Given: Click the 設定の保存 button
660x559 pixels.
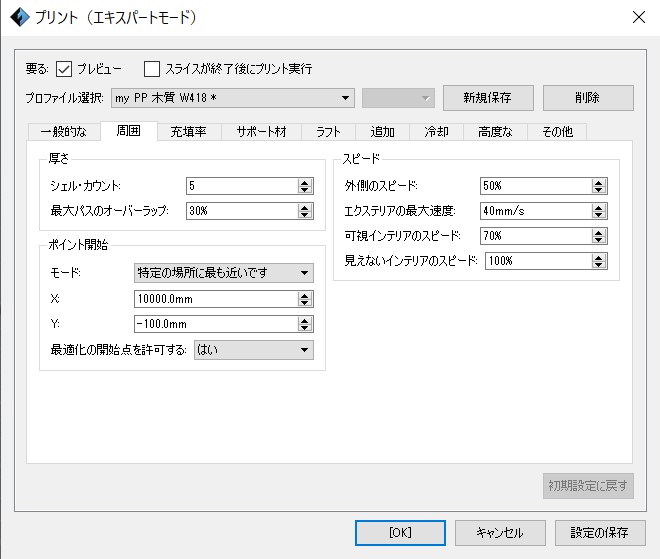Looking at the screenshot, I should coord(600,533).
